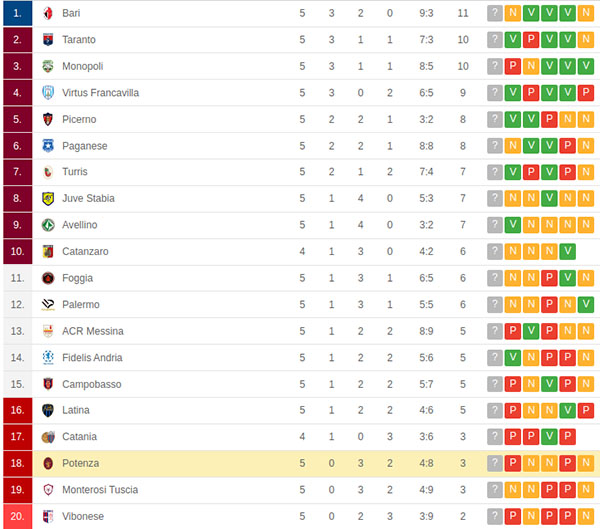
Task: Open the Monopoli team link
Action: [x=83, y=66]
